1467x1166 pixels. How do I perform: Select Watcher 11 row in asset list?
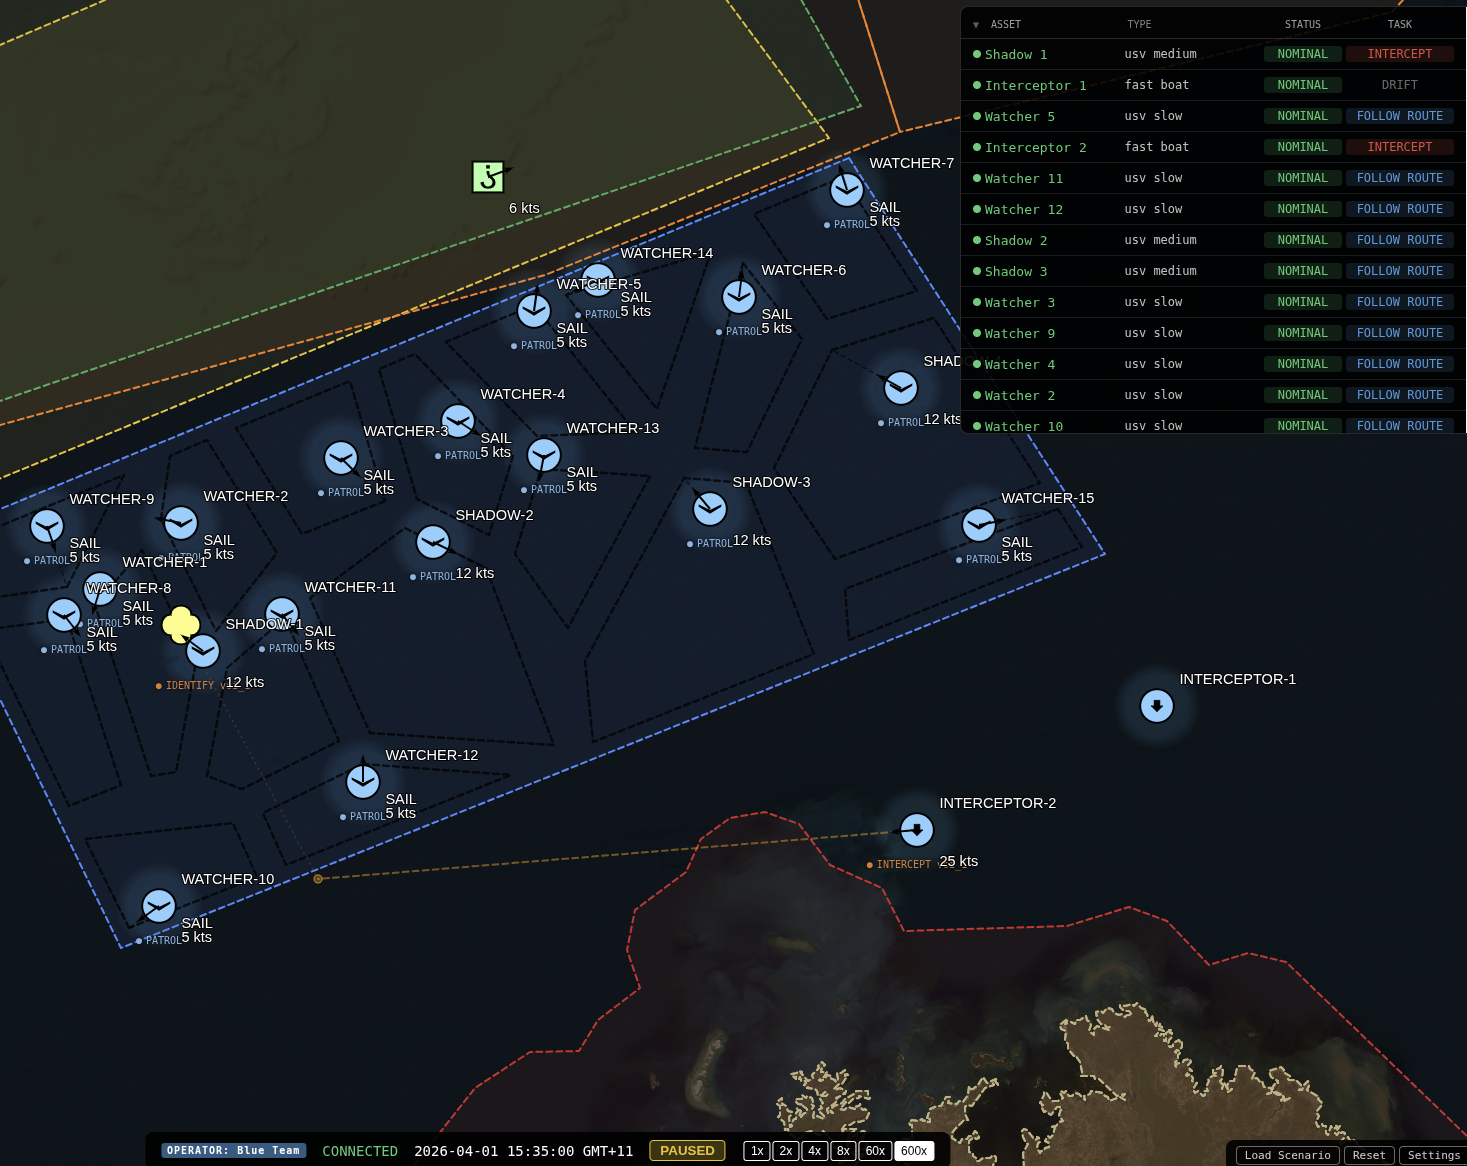point(1213,178)
